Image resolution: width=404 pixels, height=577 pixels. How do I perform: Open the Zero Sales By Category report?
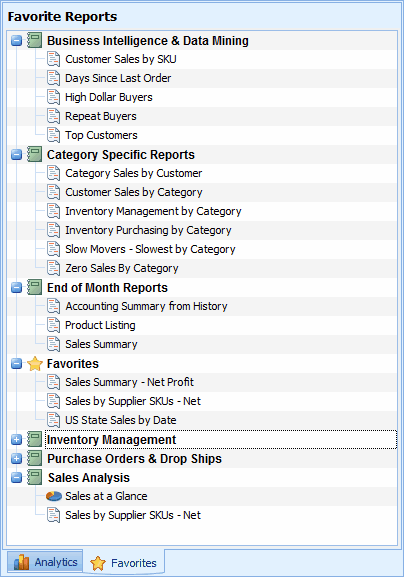coord(122,268)
